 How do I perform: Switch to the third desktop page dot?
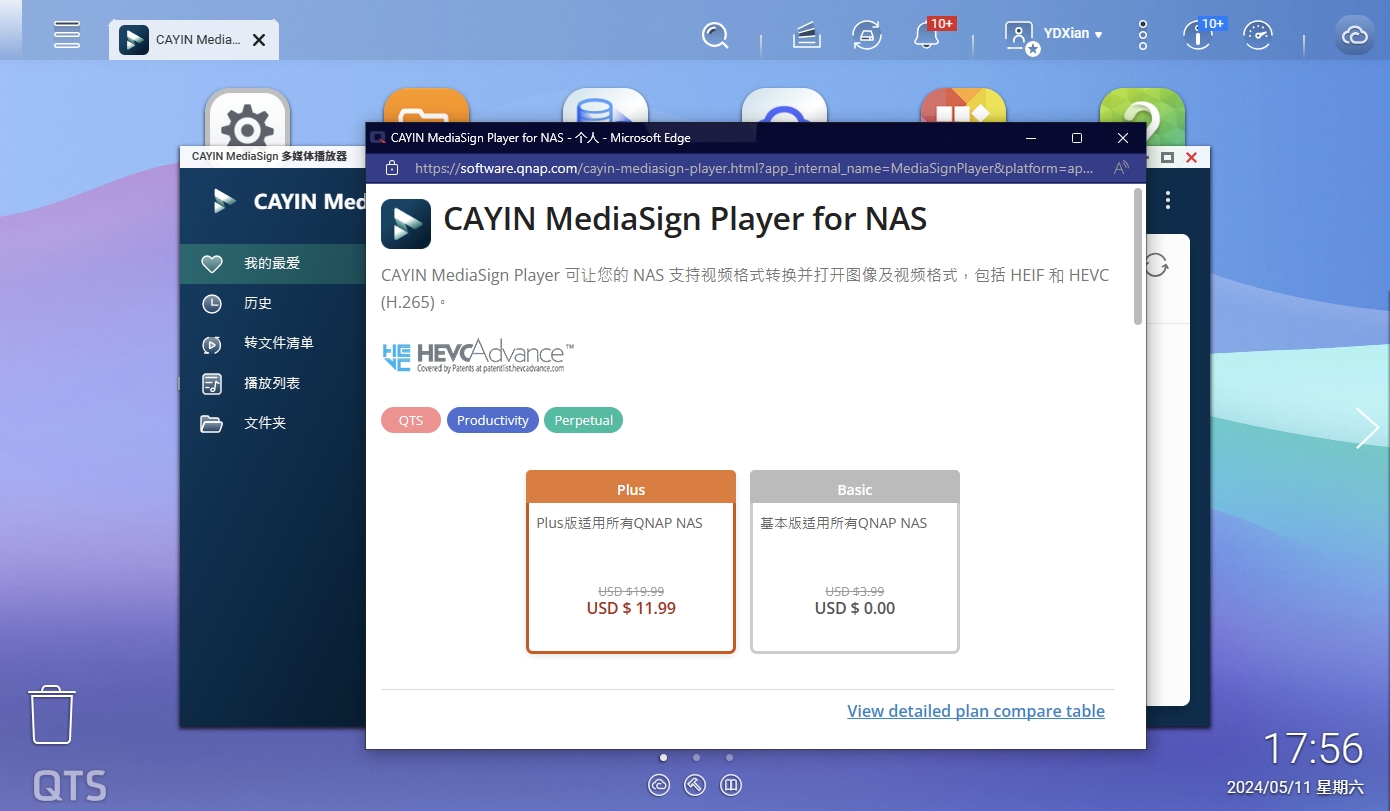point(729,758)
